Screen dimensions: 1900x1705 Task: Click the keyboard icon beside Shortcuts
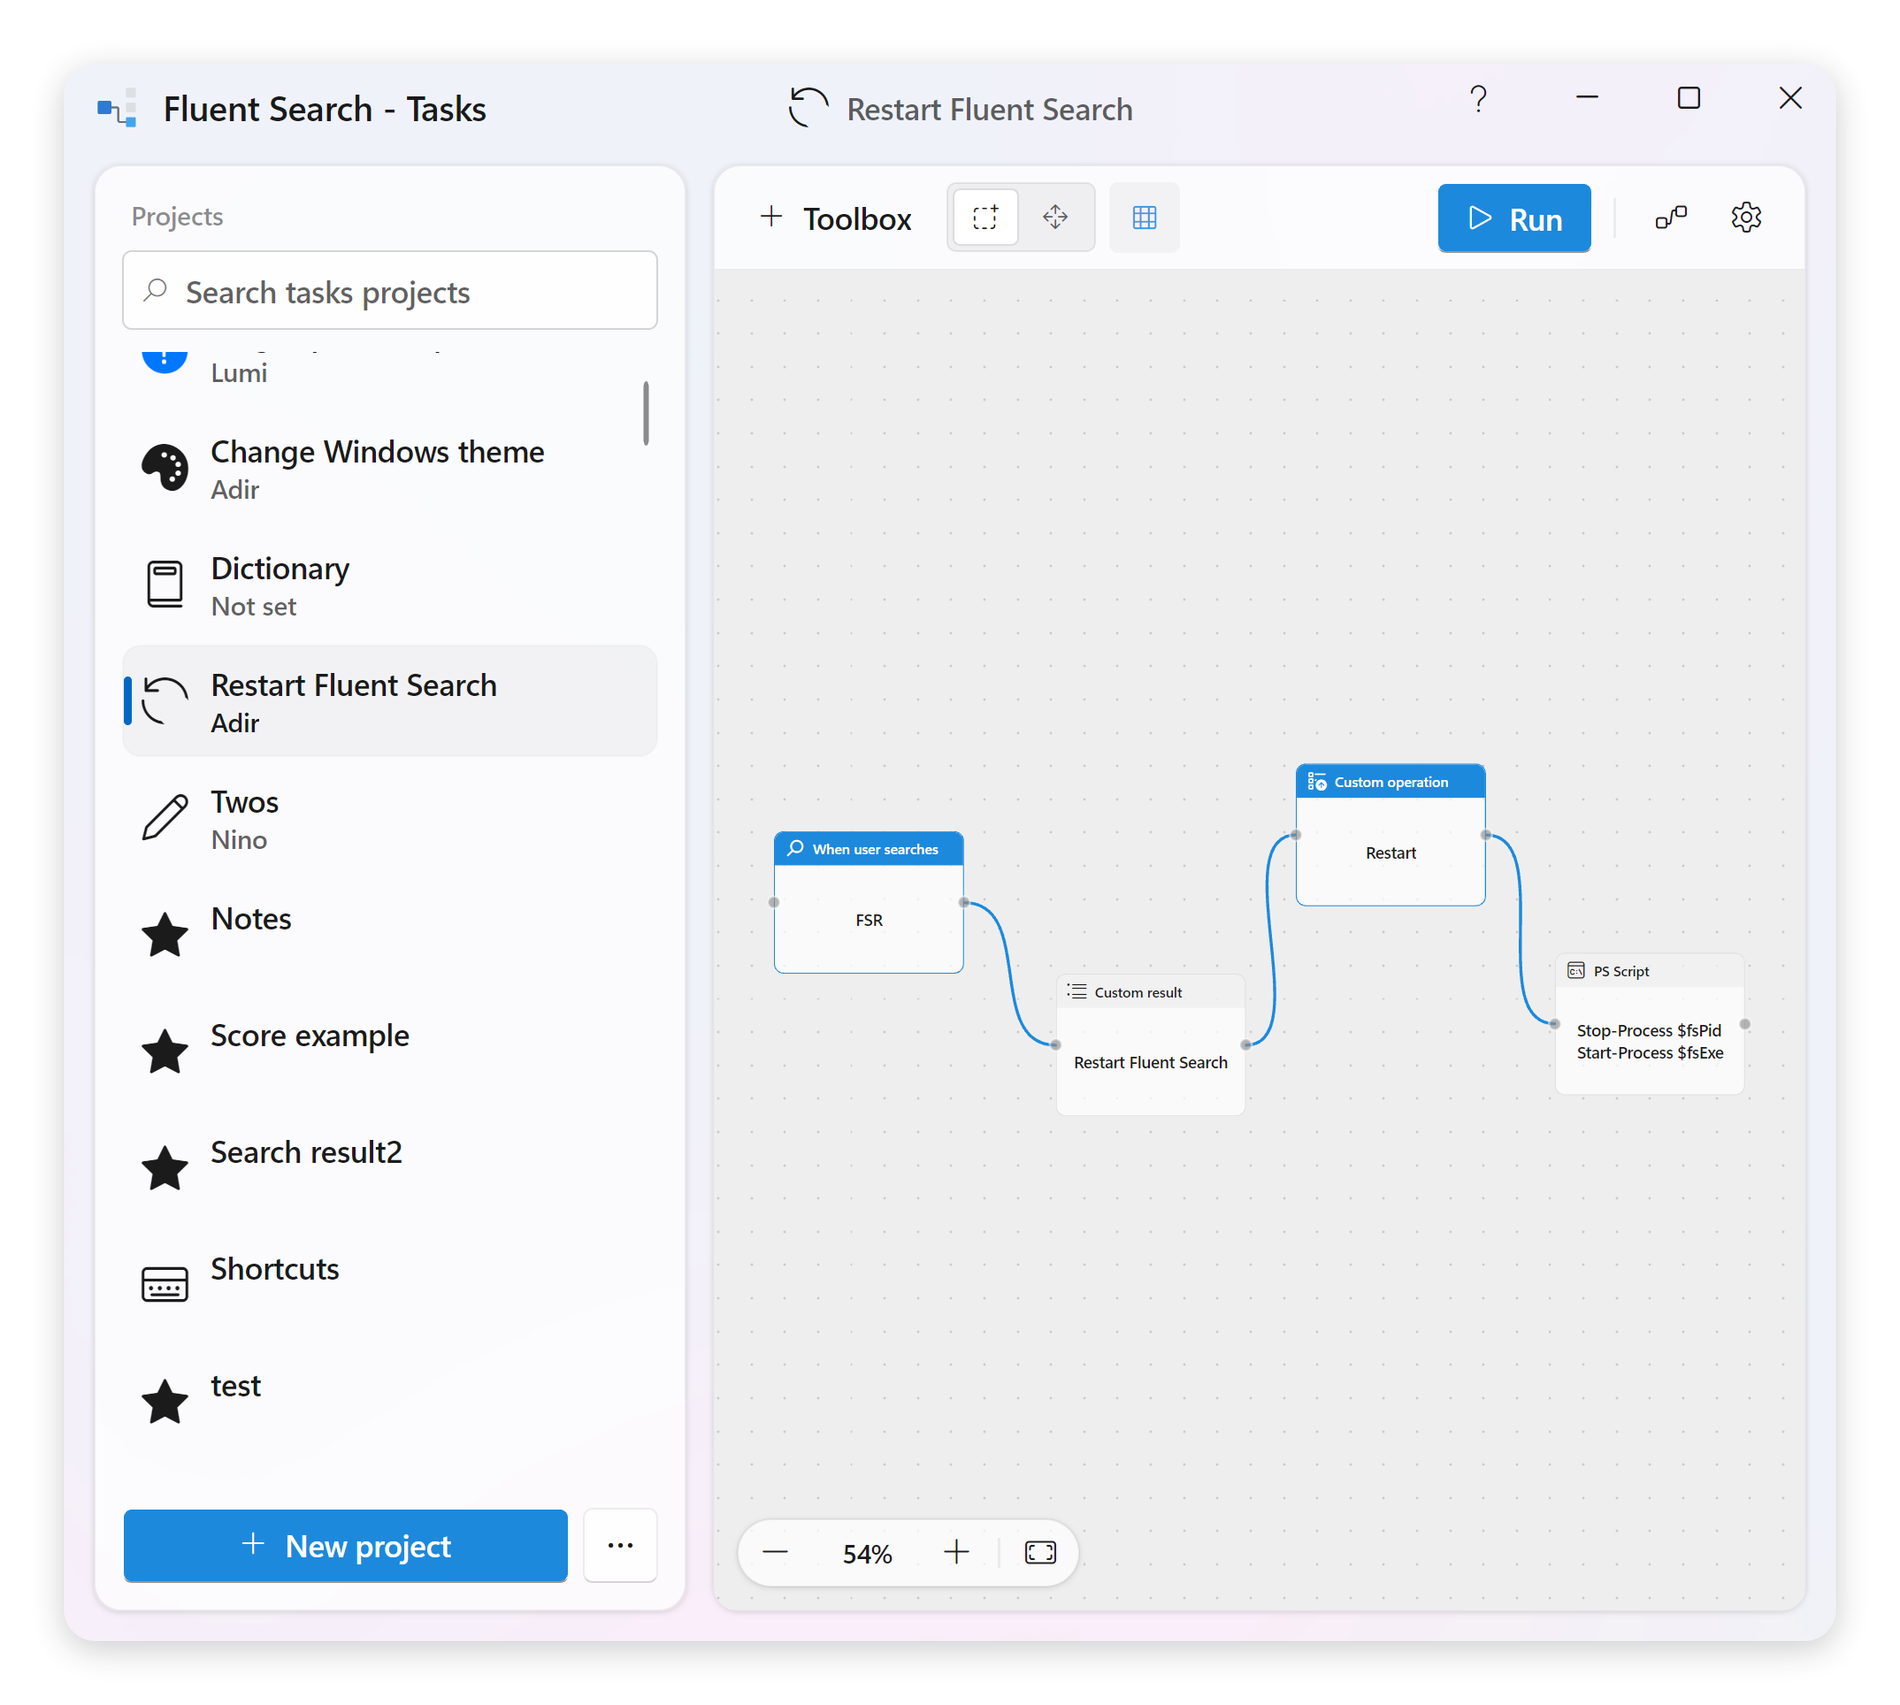[x=164, y=1285]
